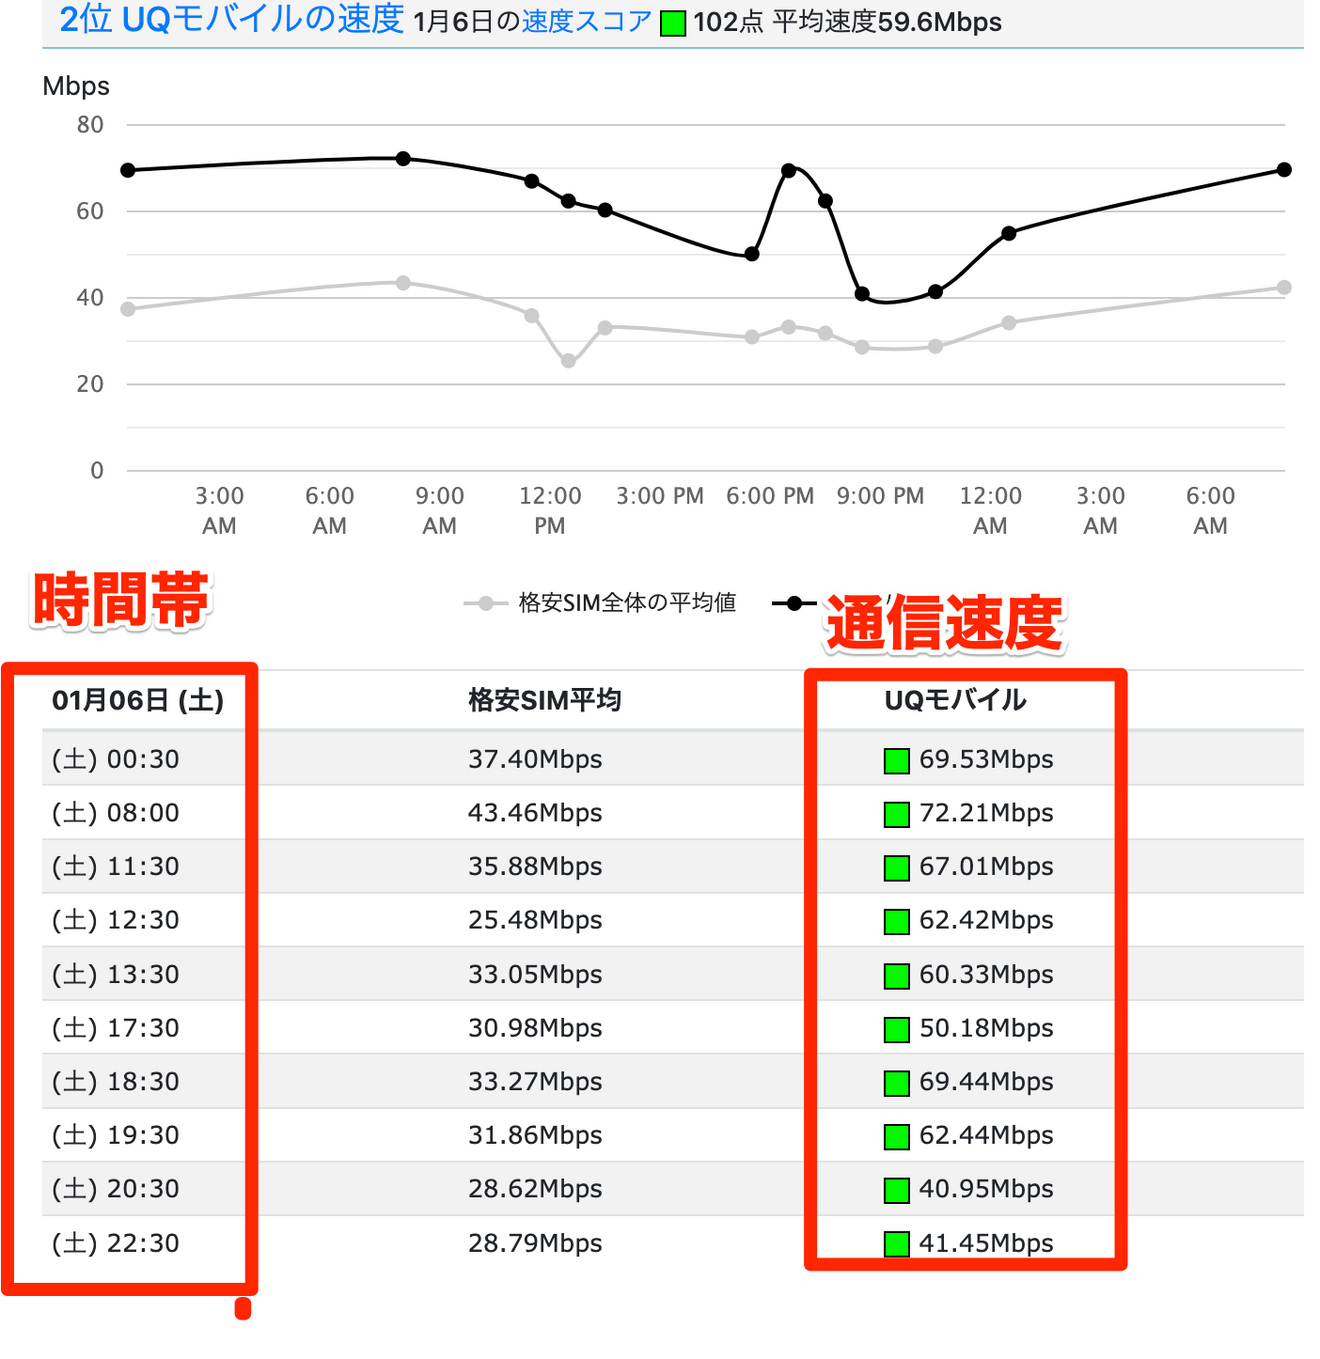The image size is (1320, 1359).
Task: Click the green square beside 69.44Mbps
Action: (x=897, y=1083)
